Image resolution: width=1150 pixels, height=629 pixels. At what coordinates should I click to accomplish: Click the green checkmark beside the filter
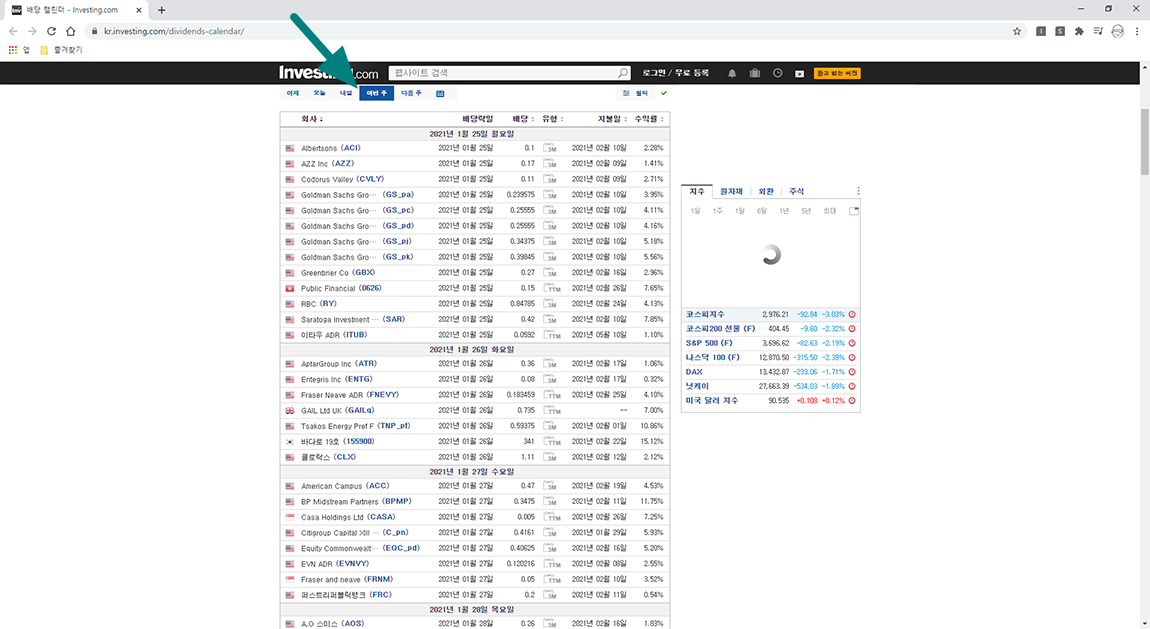(x=664, y=93)
